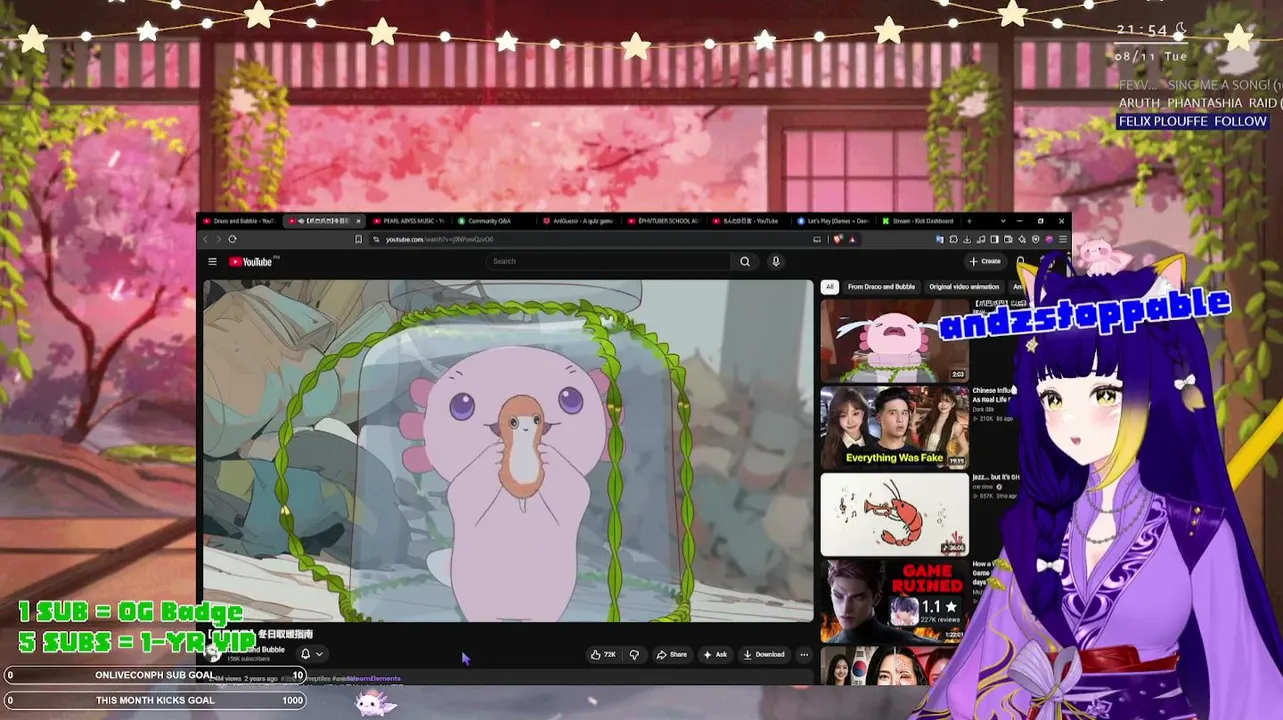Screen dimensions: 1283x720
Task: Click the browser forward arrow
Action: coord(219,239)
